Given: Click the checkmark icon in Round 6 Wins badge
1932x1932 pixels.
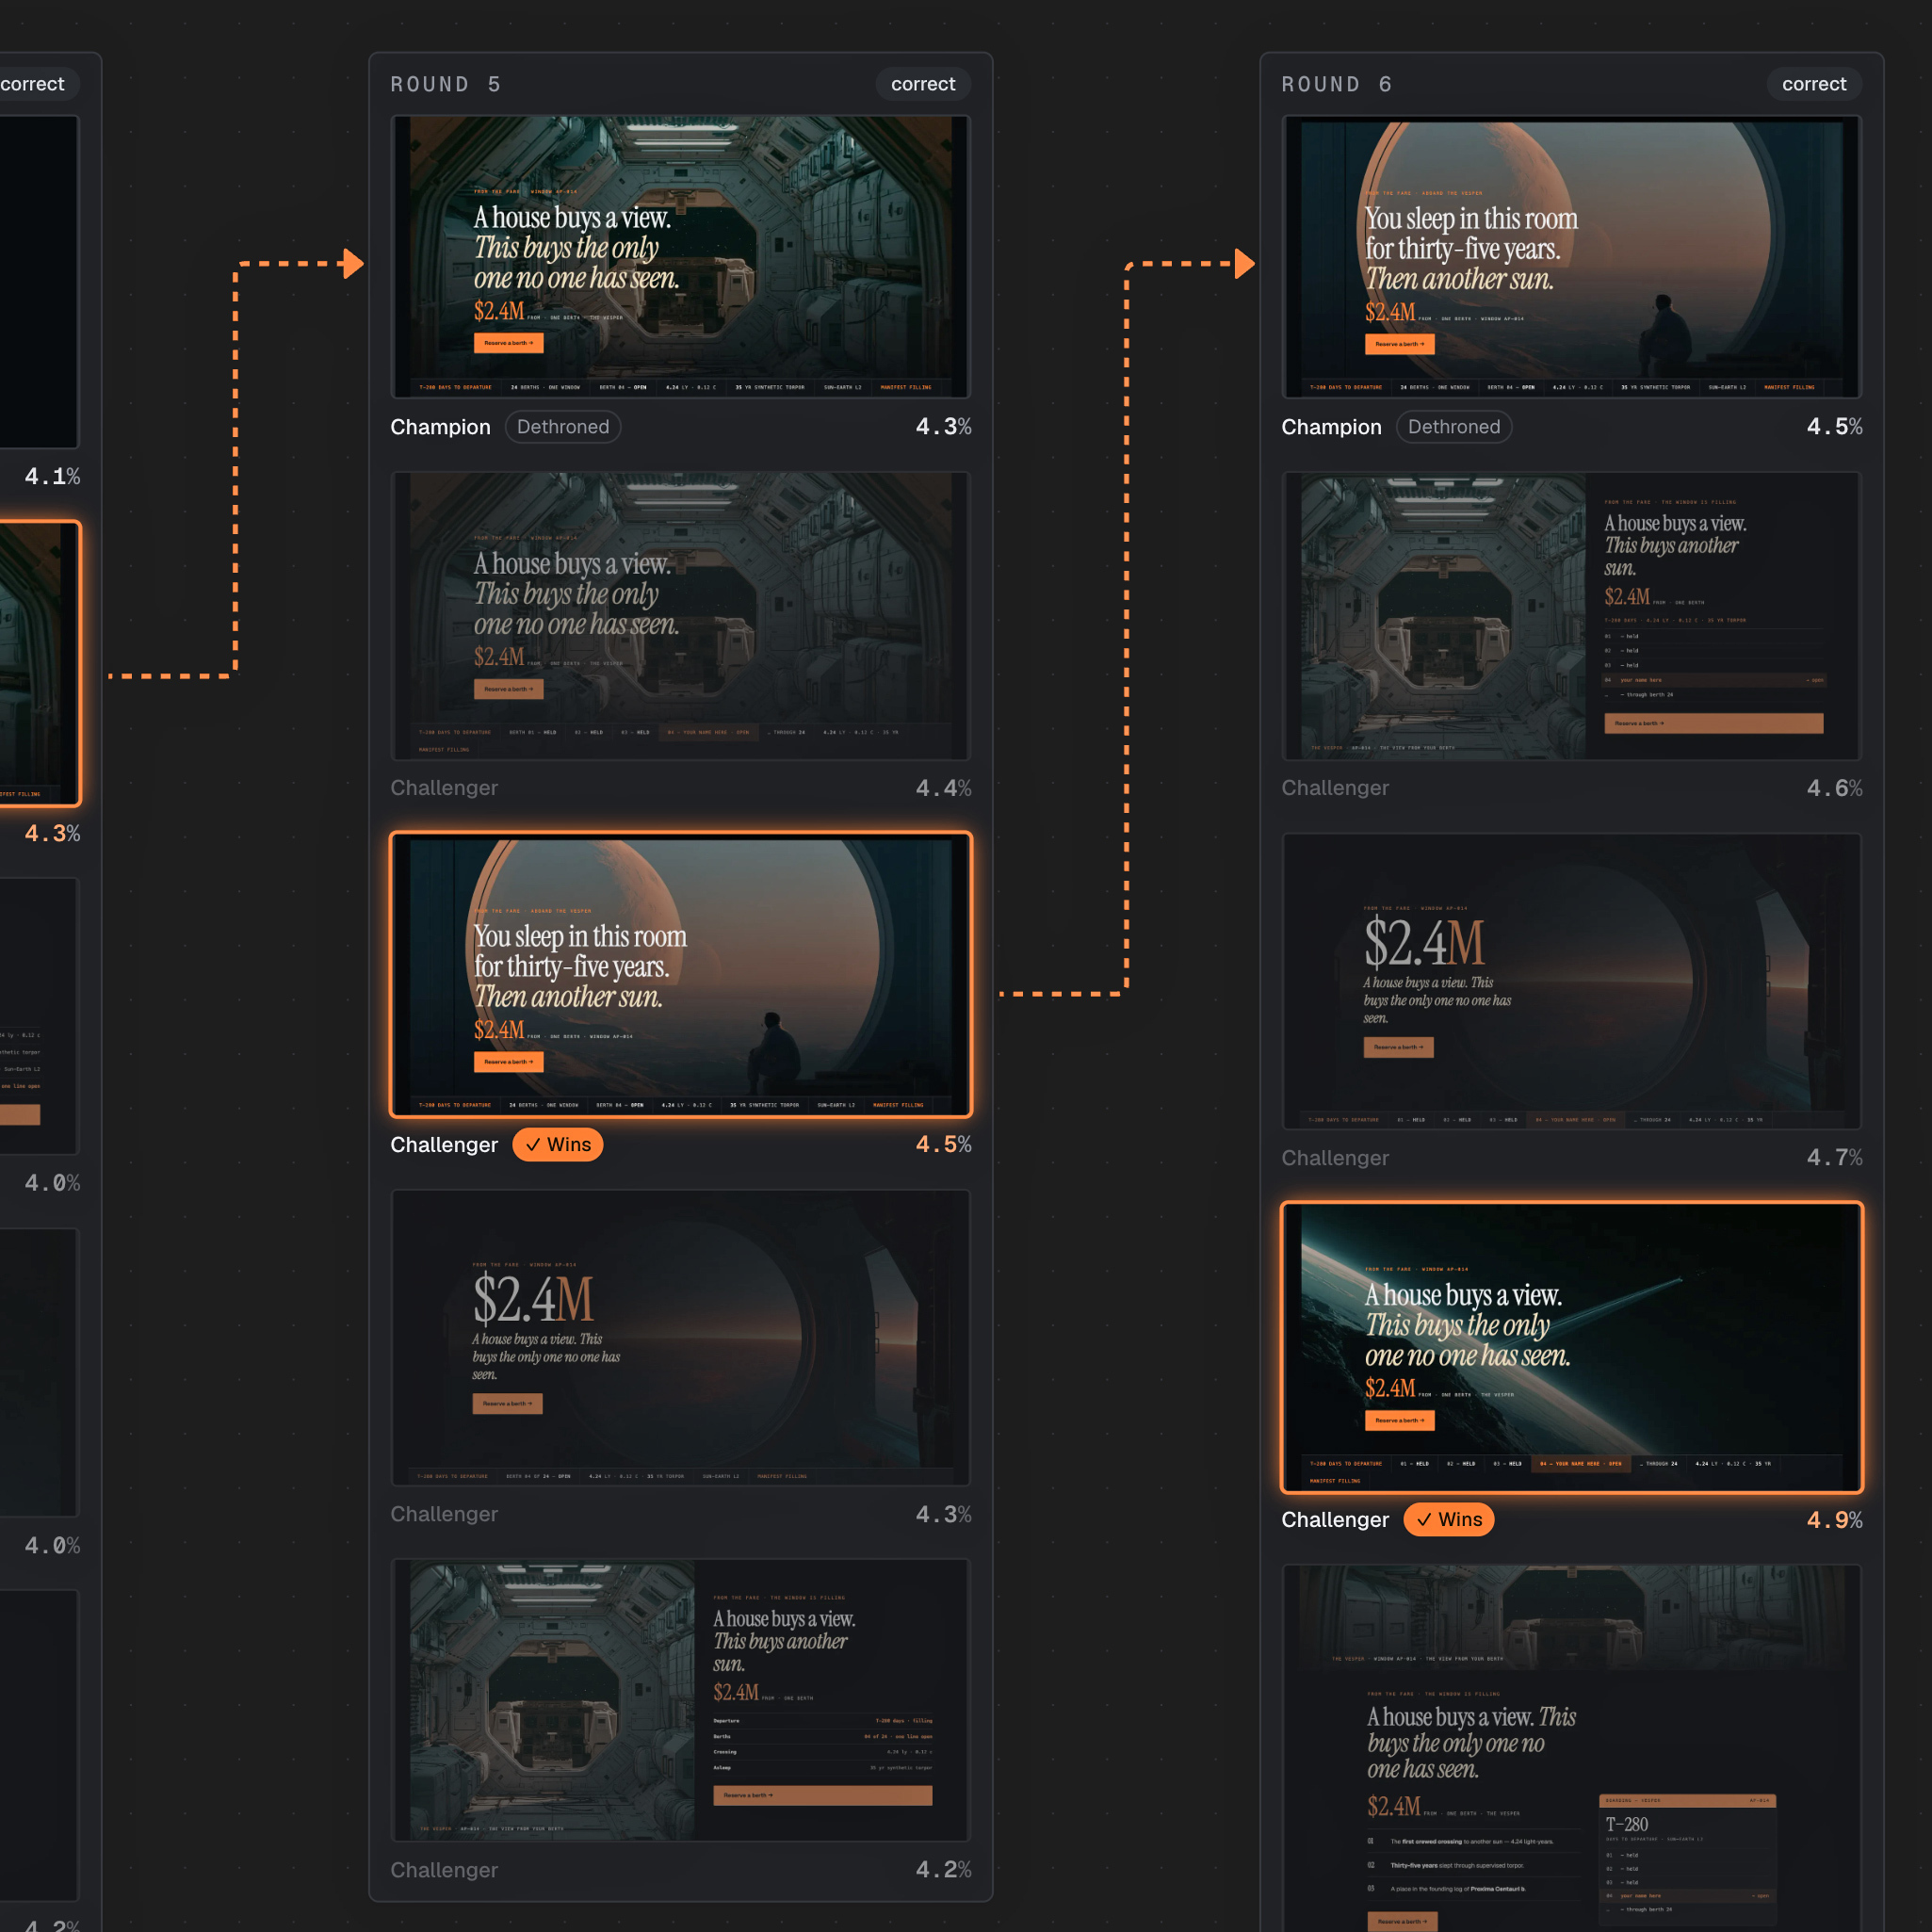Looking at the screenshot, I should 1424,1520.
